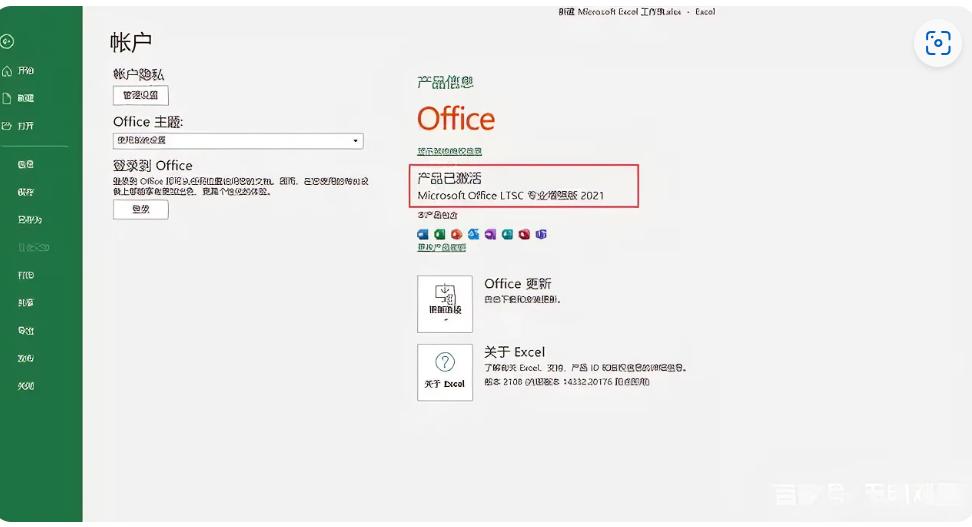The height and width of the screenshot is (527, 972).
Task: Click the 管理设置 button under 帐户隐私
Action: pyautogui.click(x=141, y=95)
